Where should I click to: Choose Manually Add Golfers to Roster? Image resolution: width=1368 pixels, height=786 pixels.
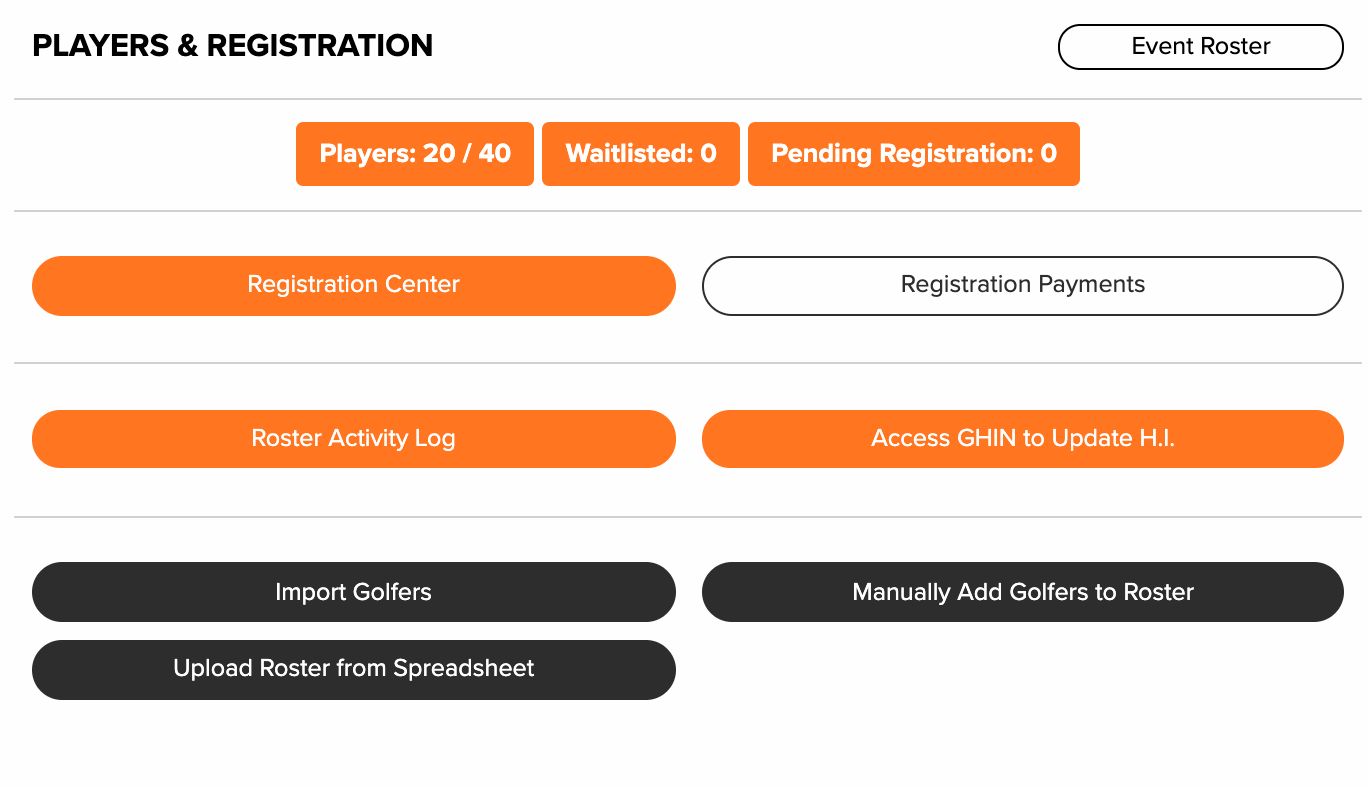pos(1023,592)
